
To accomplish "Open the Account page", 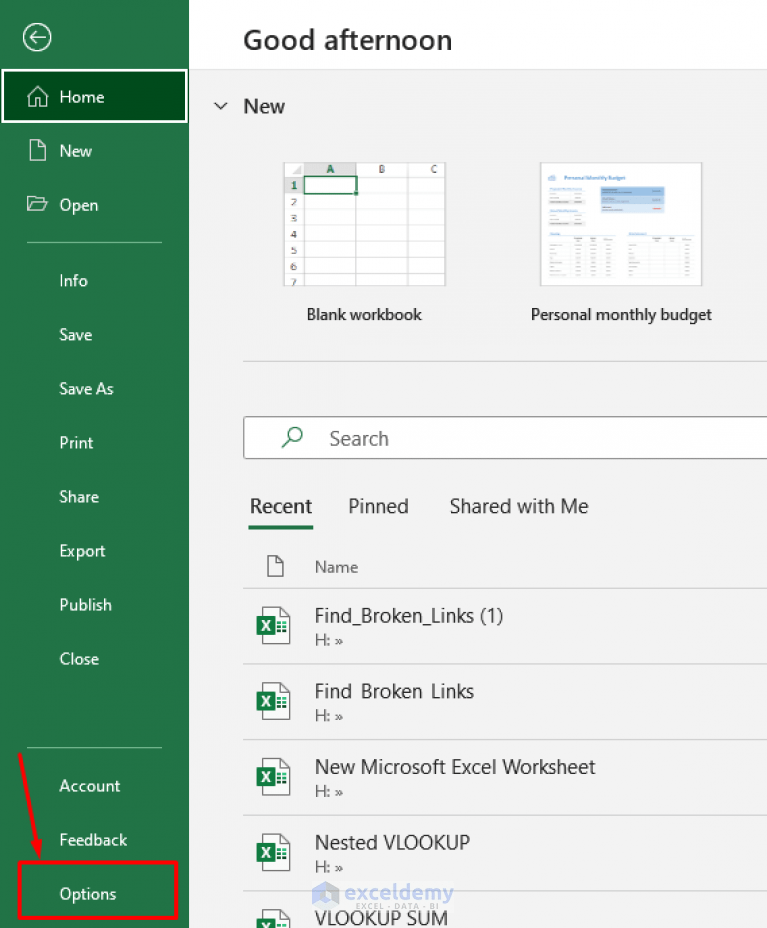I will 89,786.
